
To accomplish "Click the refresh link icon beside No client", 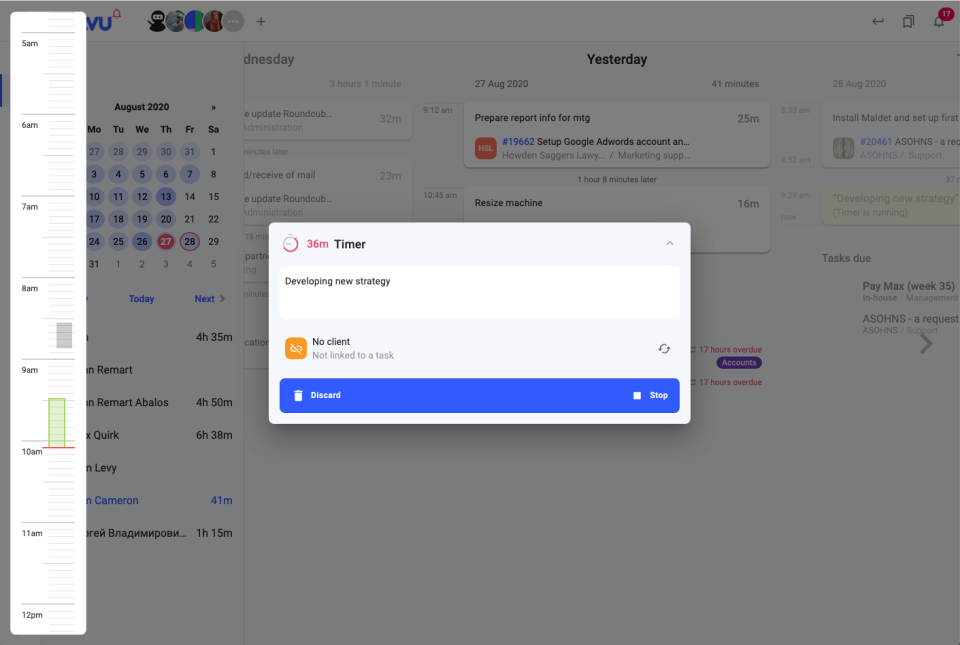I will click(664, 349).
